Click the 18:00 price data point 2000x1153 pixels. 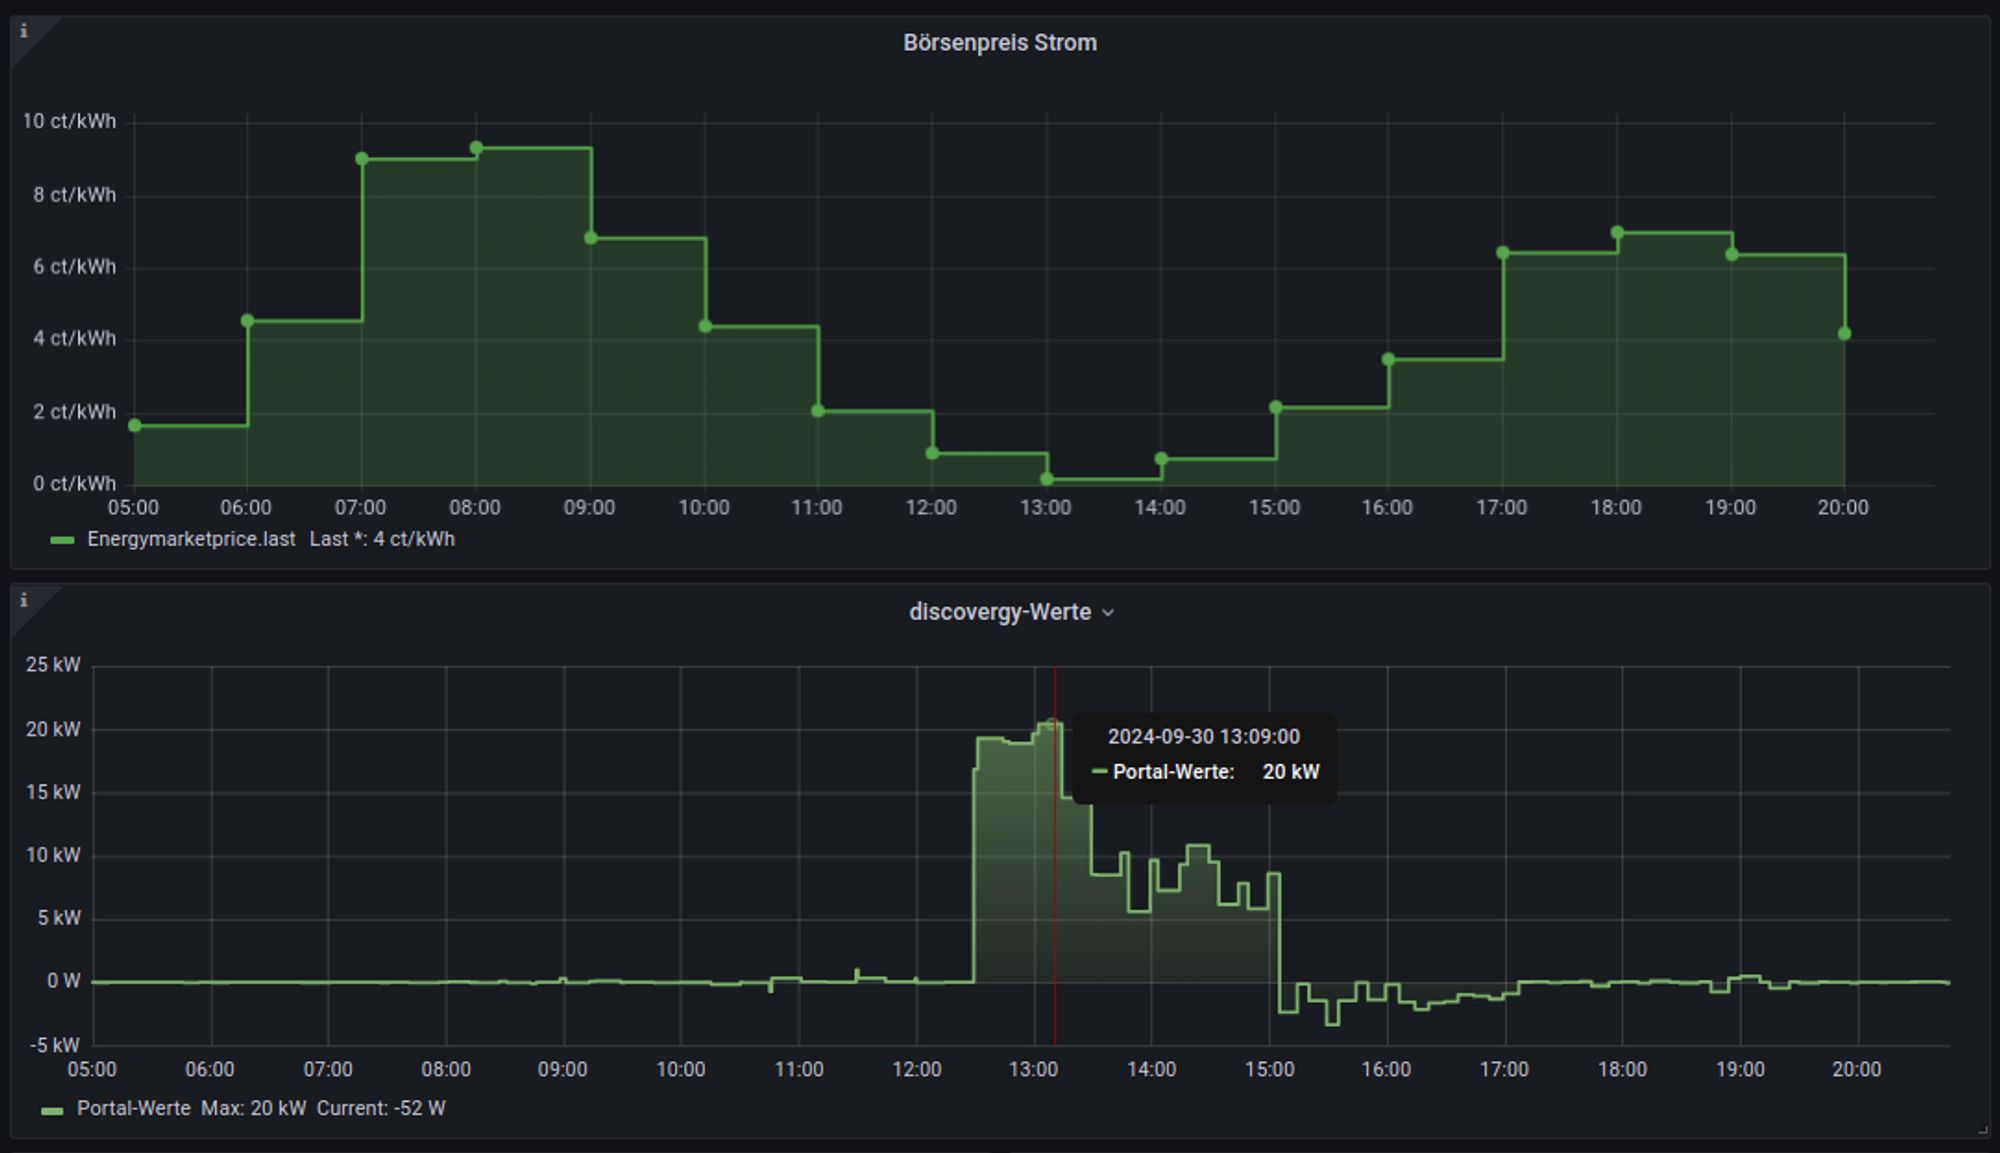pos(1618,232)
